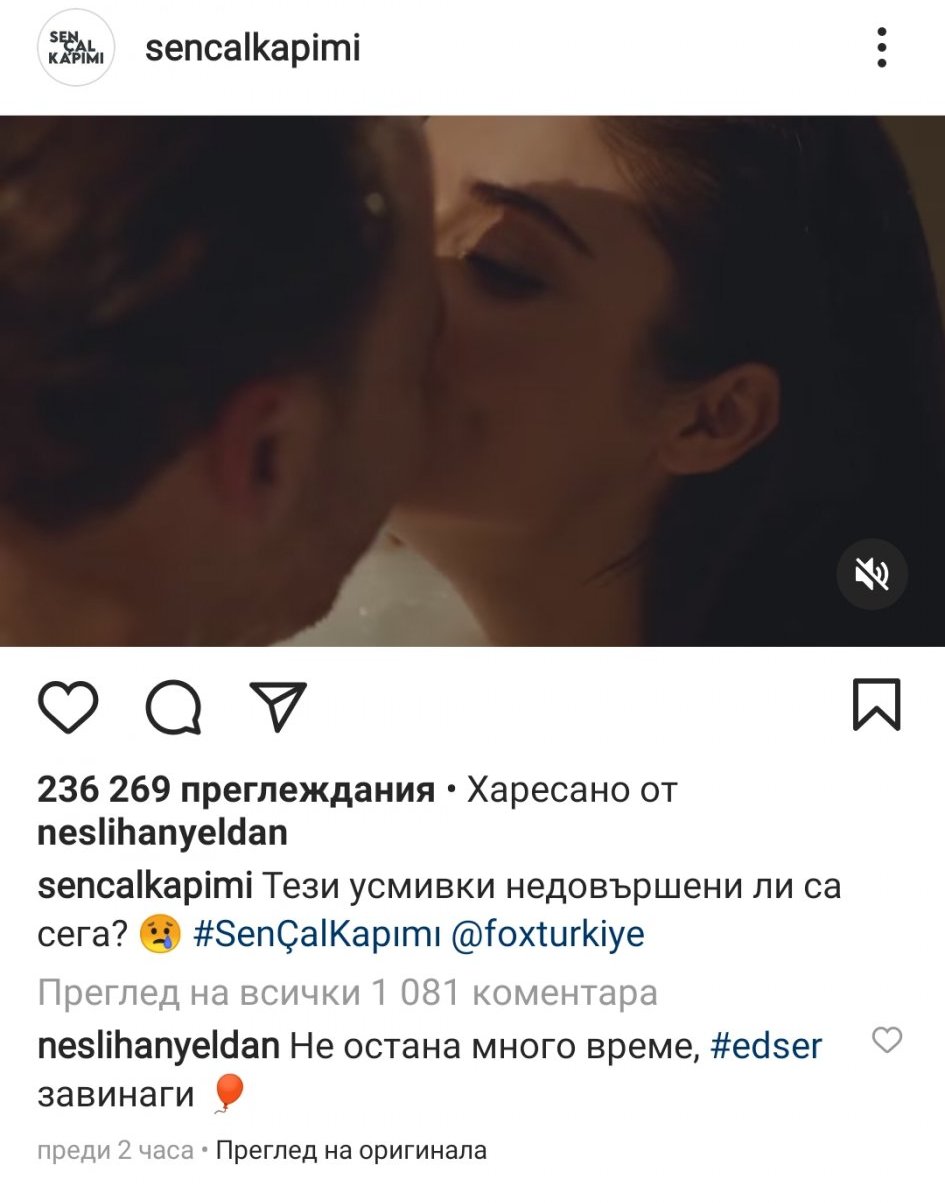This screenshot has width=945, height=1203.
Task: Tap the 'преди 2 часа' timestamp
Action: pos(115,1151)
